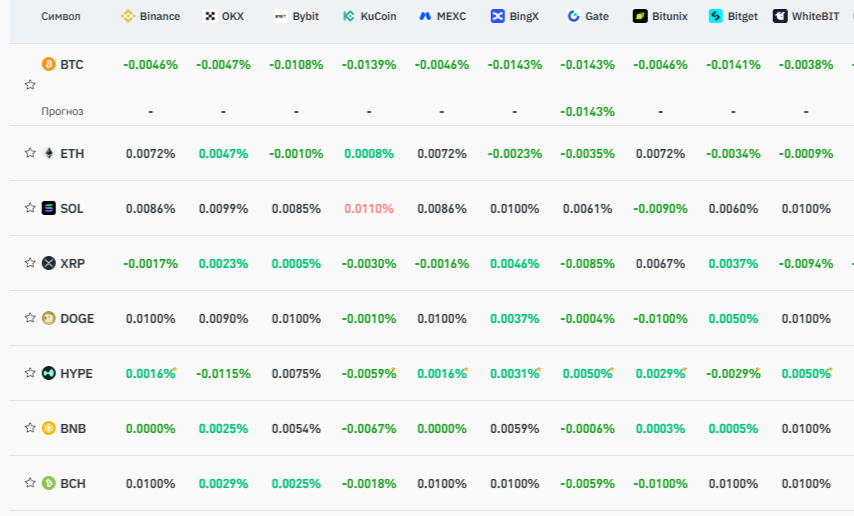854x516 pixels.
Task: Click the KuCoin exchange logo icon
Action: tap(349, 16)
